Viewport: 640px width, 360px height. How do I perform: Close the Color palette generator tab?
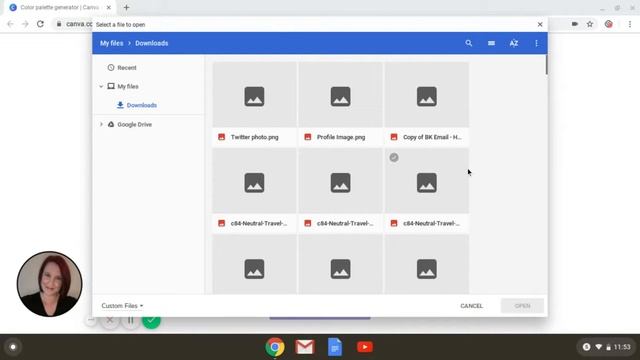(109, 7)
